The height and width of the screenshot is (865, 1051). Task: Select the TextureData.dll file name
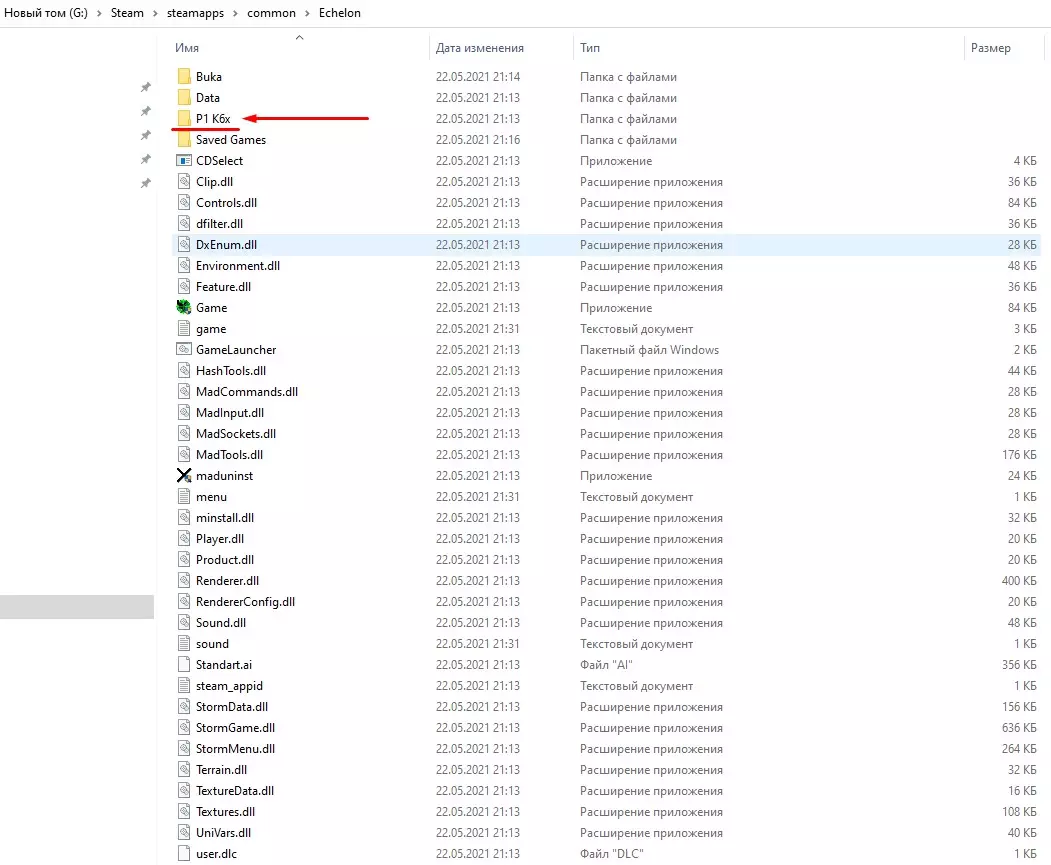(235, 791)
